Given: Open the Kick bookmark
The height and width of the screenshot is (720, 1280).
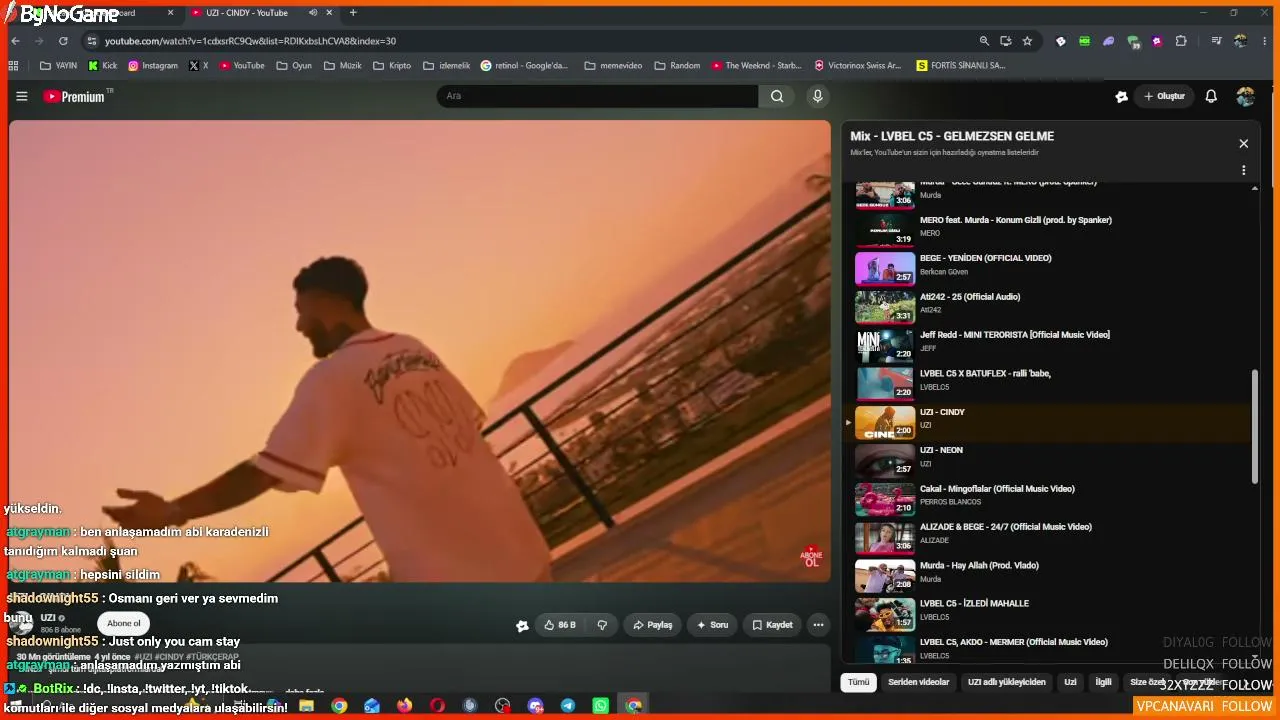Looking at the screenshot, I should click(103, 66).
